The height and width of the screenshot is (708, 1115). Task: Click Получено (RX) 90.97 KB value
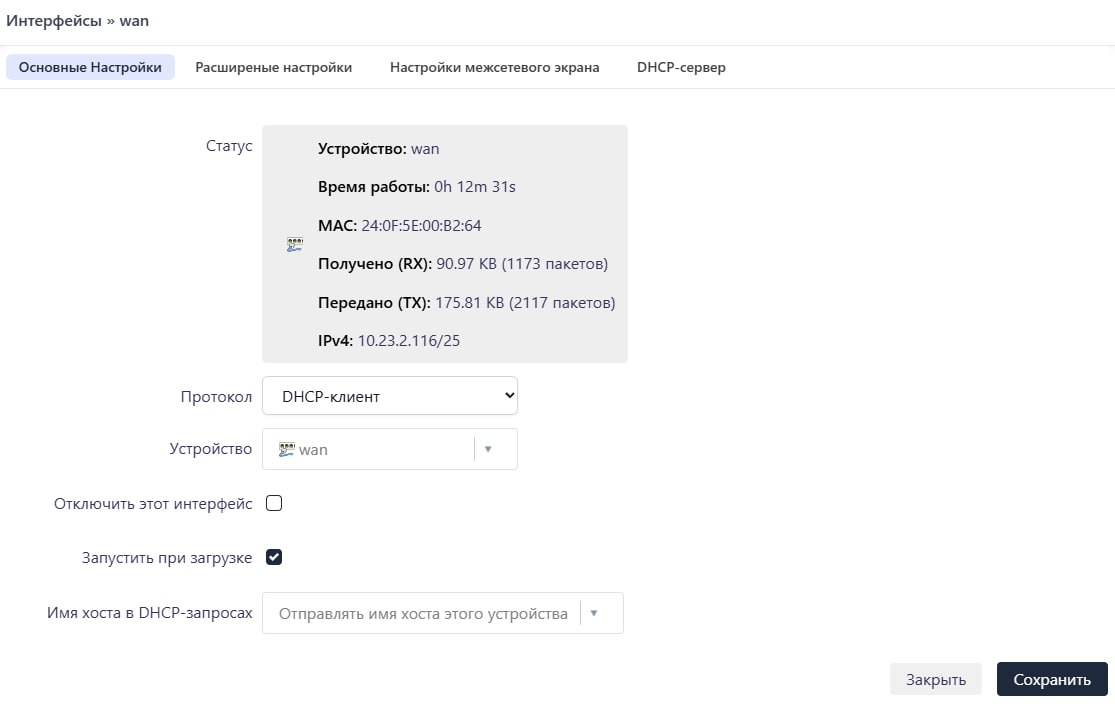tap(522, 264)
